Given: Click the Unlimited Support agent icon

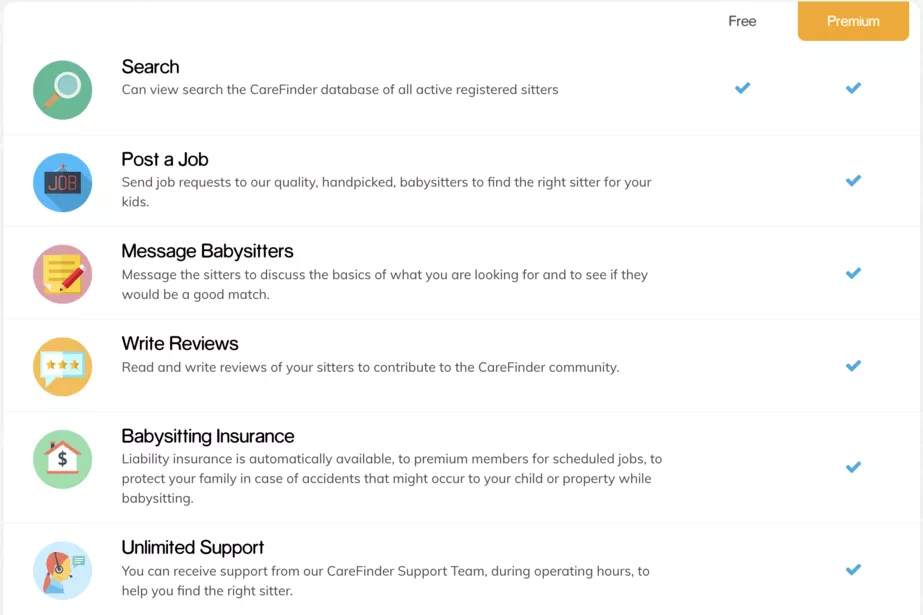Looking at the screenshot, I should (x=62, y=570).
